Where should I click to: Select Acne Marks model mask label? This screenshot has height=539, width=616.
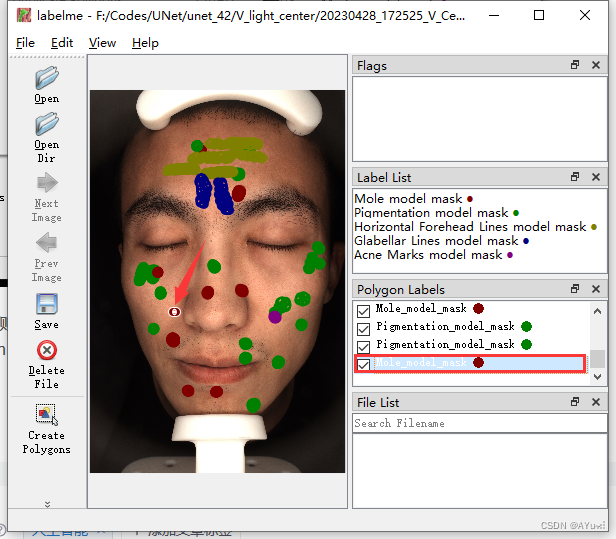[x=433, y=255]
